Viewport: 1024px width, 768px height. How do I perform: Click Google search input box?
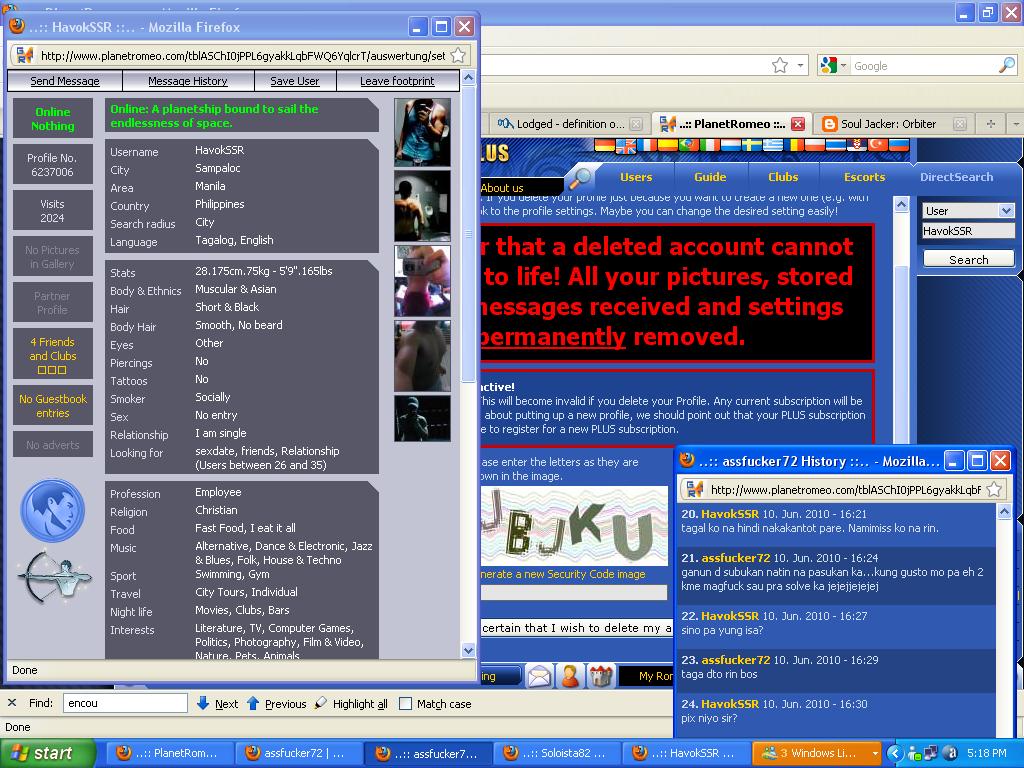925,65
